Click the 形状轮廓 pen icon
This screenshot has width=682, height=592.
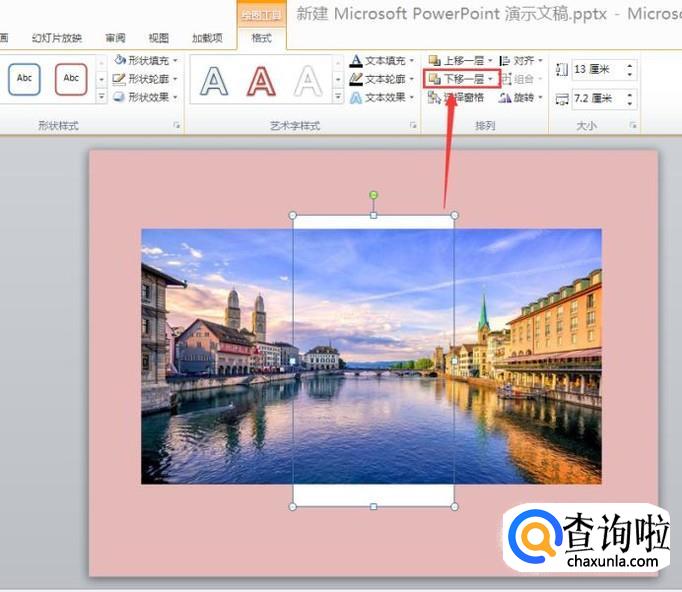119,79
